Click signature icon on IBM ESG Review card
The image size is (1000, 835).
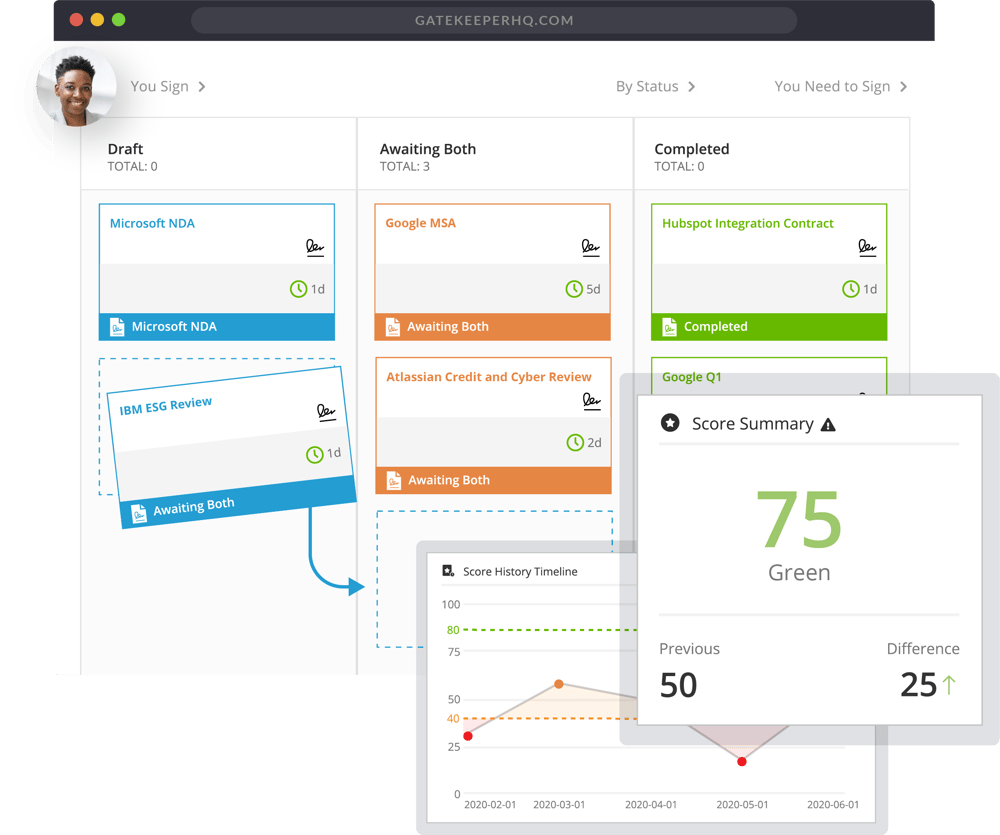(x=326, y=412)
